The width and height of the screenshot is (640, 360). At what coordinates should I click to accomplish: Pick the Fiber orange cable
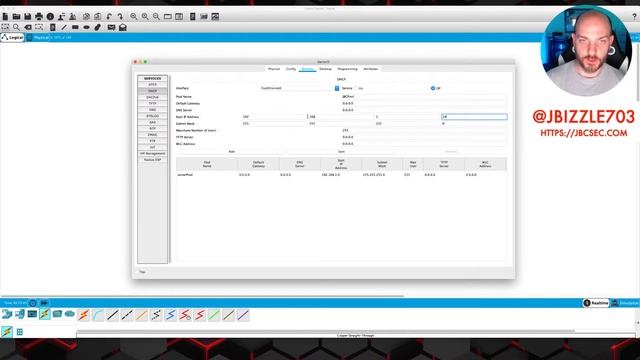tap(142, 315)
